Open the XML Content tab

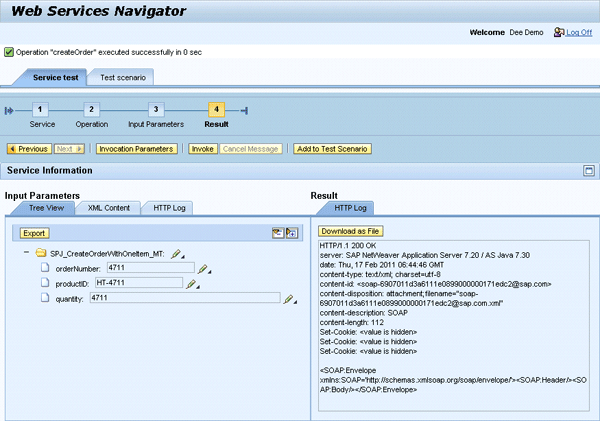pos(109,208)
